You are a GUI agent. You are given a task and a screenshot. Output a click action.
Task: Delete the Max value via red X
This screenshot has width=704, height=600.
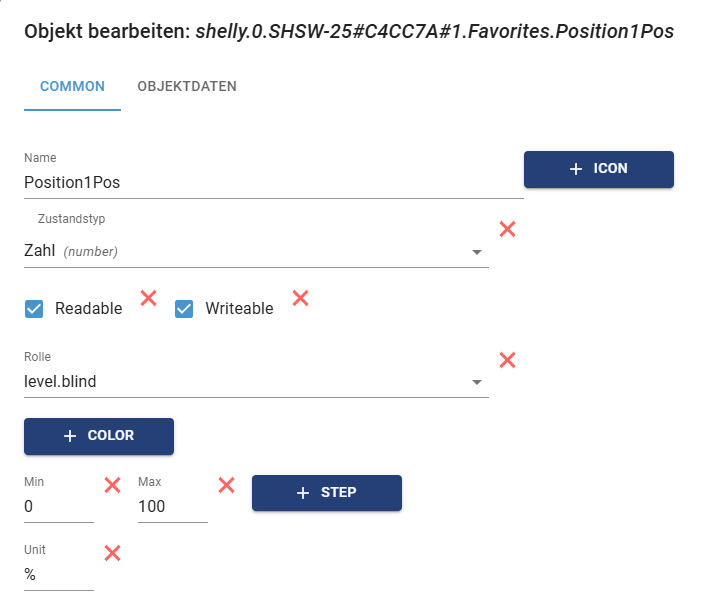[x=227, y=485]
